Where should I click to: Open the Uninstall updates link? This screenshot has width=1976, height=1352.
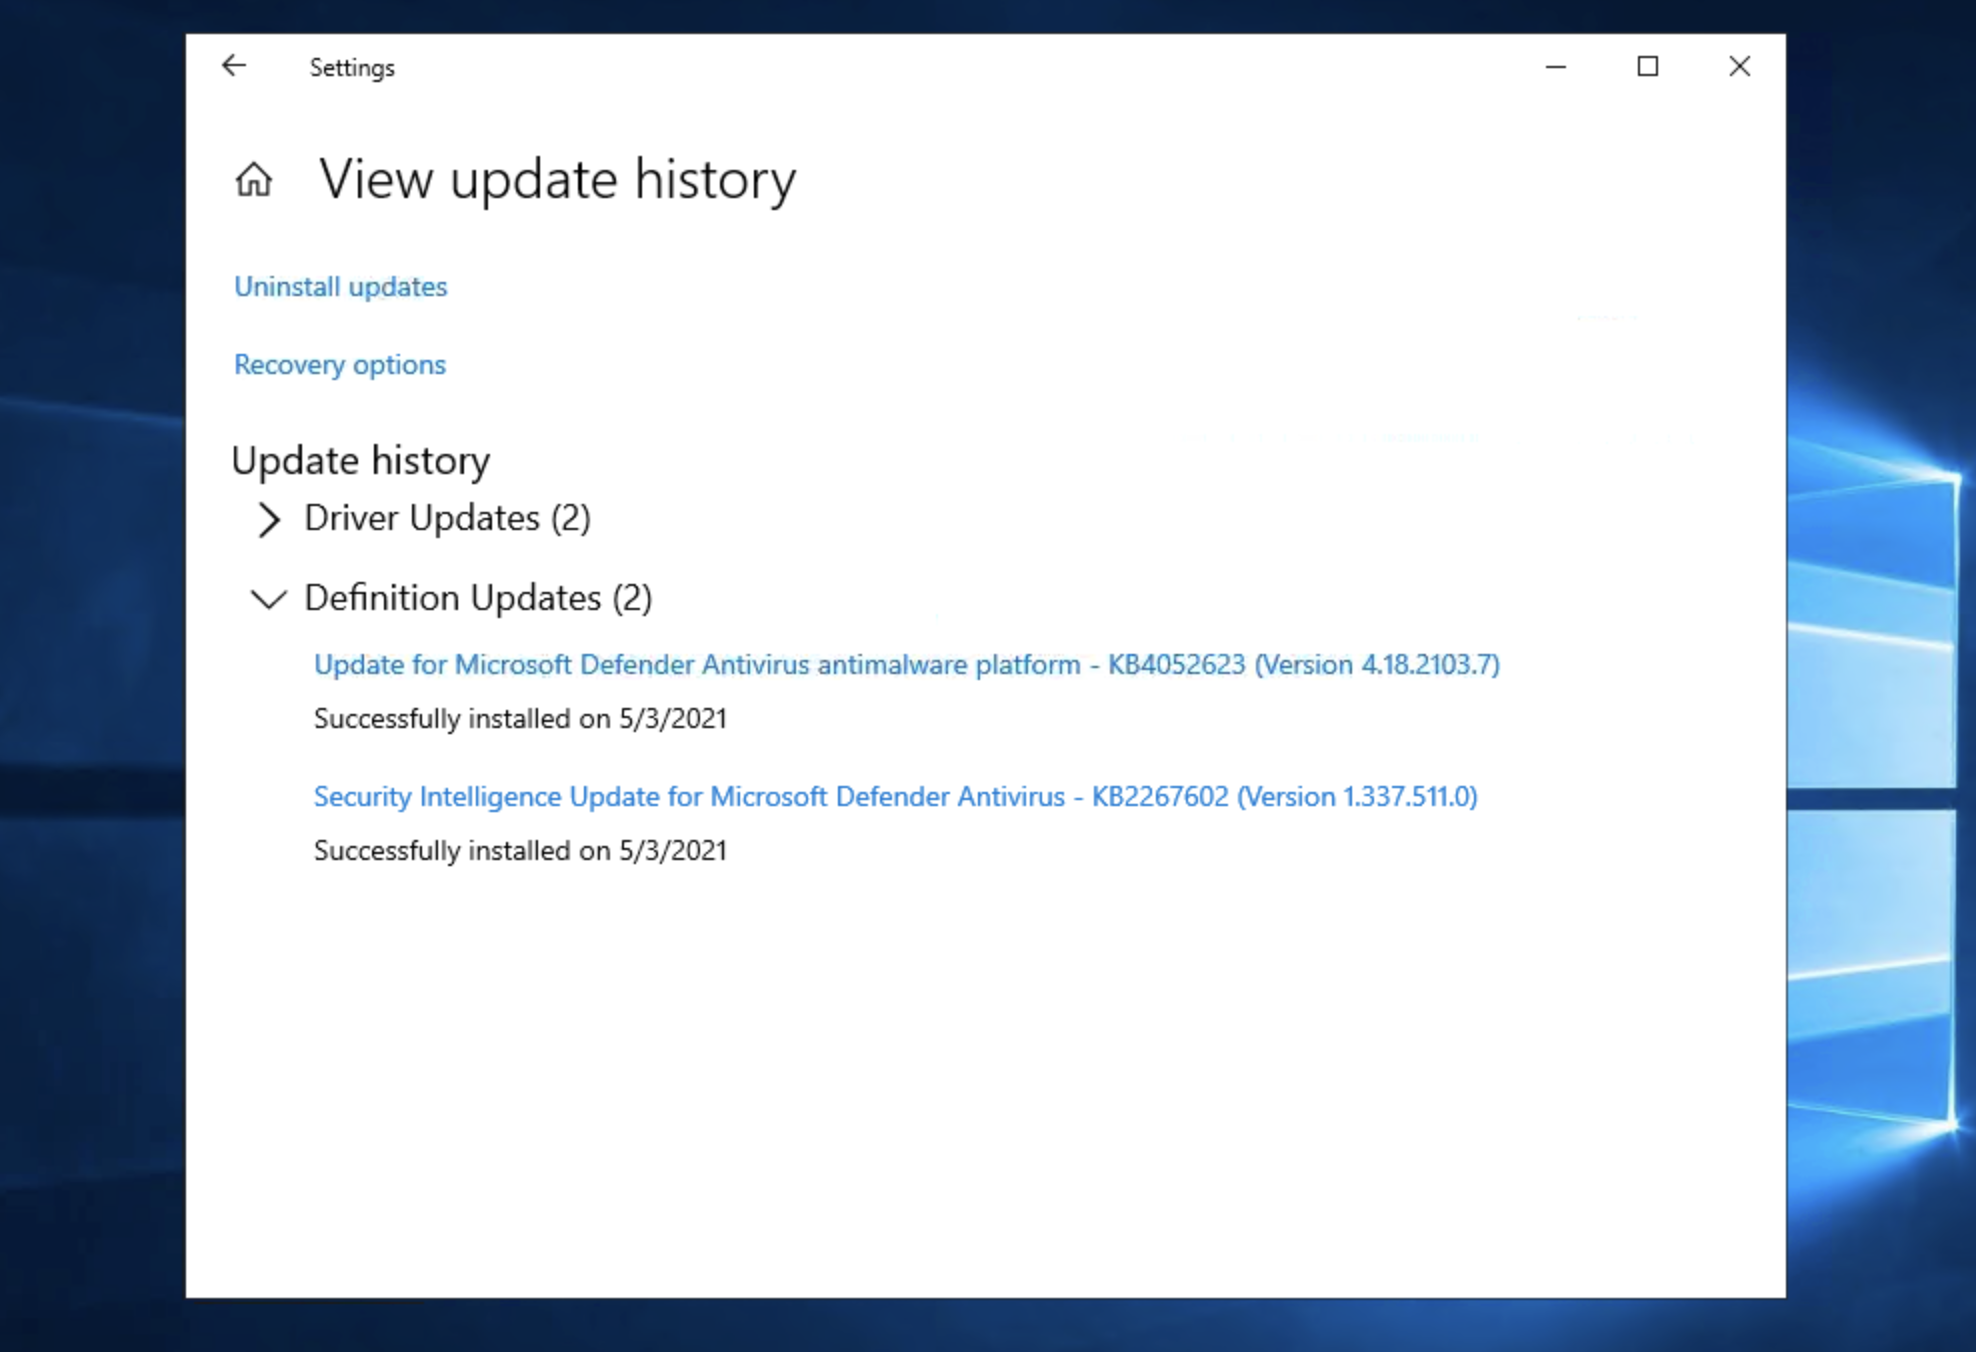pyautogui.click(x=340, y=287)
